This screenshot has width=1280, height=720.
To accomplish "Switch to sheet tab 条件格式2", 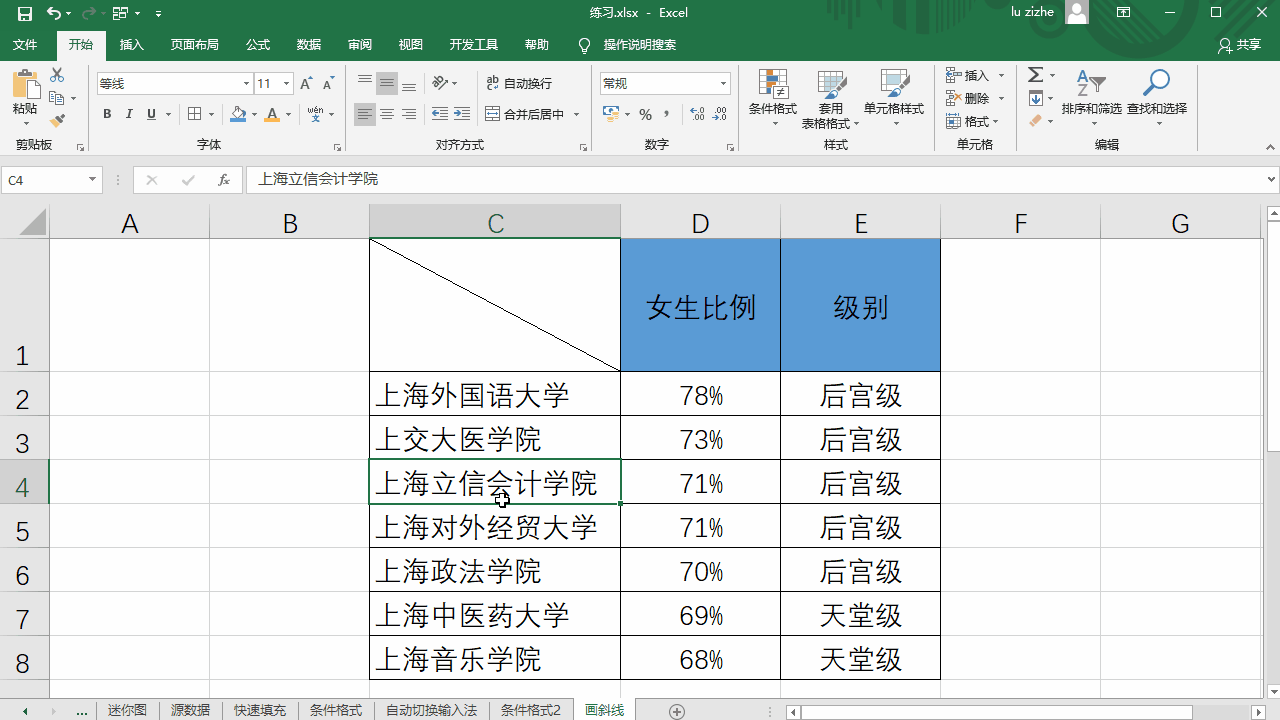I will tap(531, 710).
